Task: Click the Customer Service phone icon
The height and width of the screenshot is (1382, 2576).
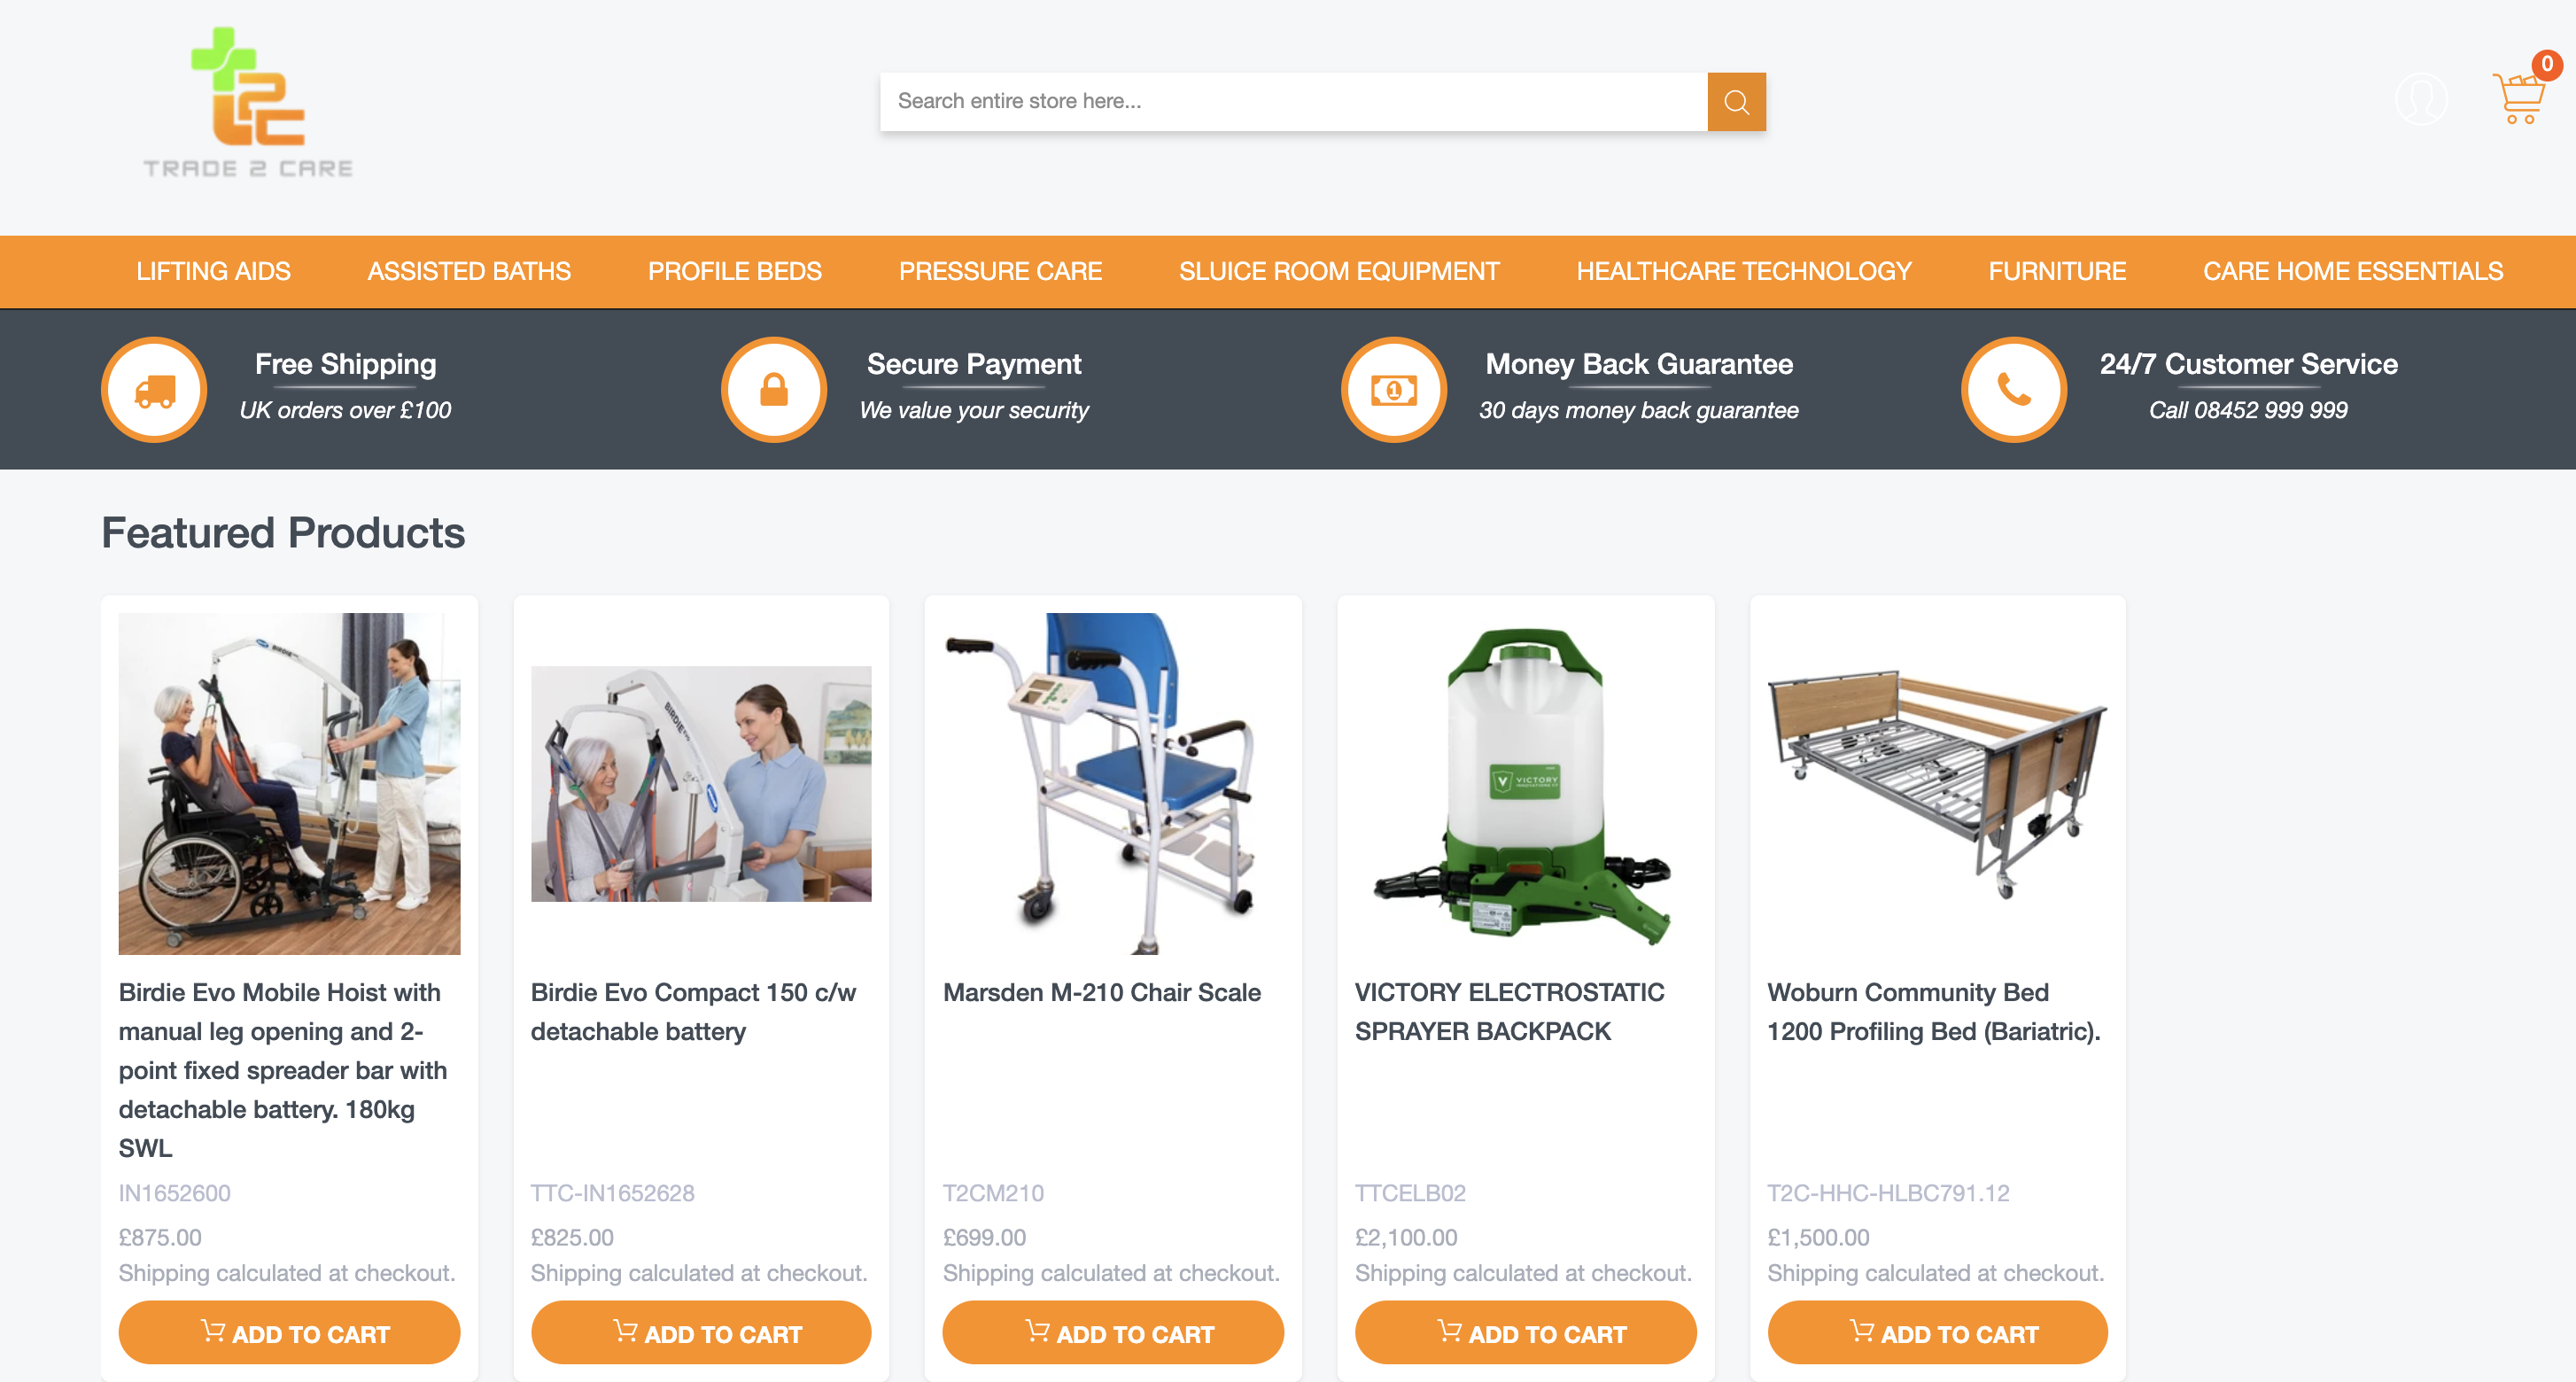Action: tap(2013, 389)
